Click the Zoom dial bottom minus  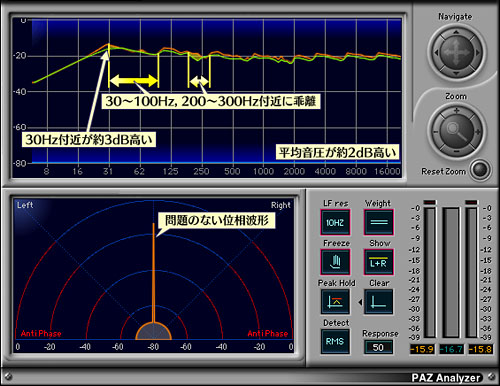[x=456, y=152]
